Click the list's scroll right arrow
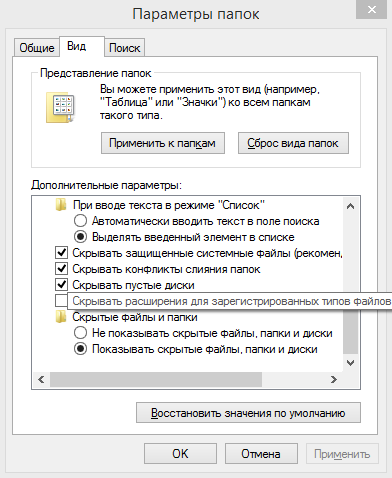Viewport: 392px width, 478px height. pyautogui.click(x=334, y=379)
